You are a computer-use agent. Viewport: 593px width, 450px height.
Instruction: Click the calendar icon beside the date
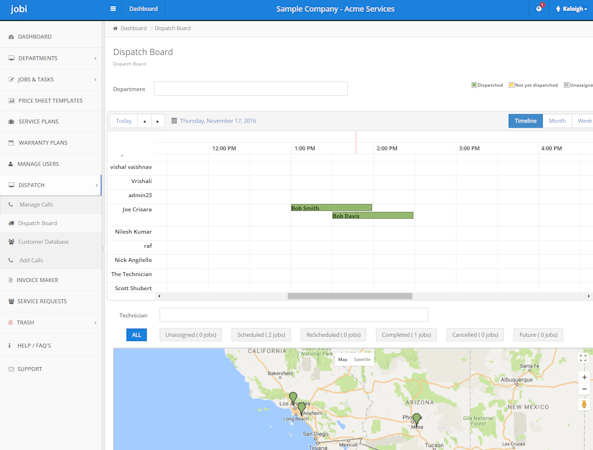[174, 121]
